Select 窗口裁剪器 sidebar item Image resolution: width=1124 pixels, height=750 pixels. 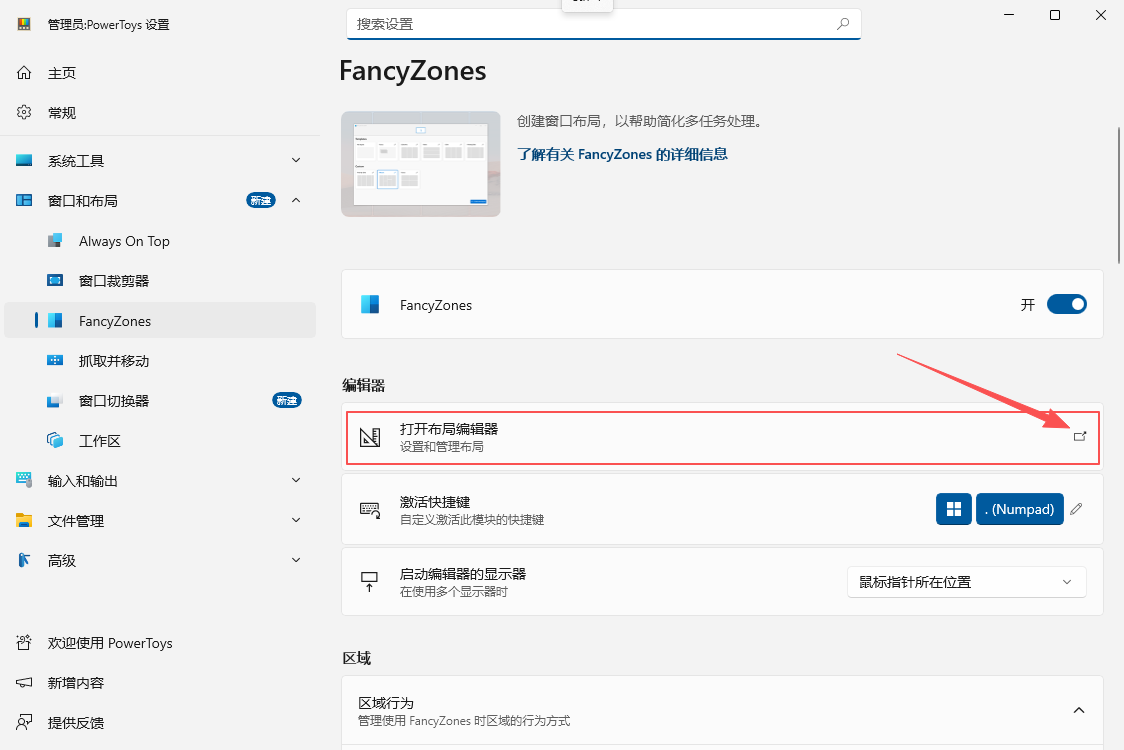(x=160, y=281)
